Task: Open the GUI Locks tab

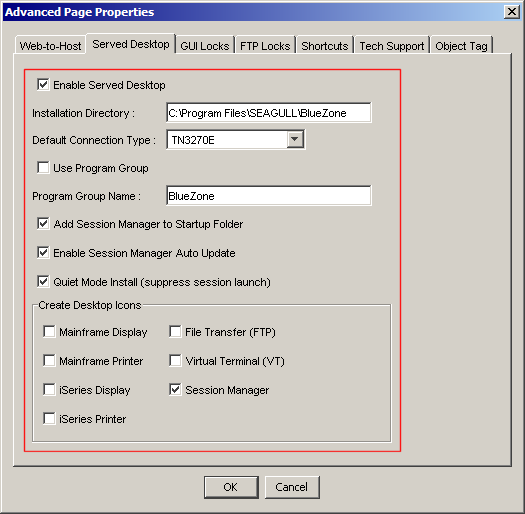Action: click(x=205, y=46)
